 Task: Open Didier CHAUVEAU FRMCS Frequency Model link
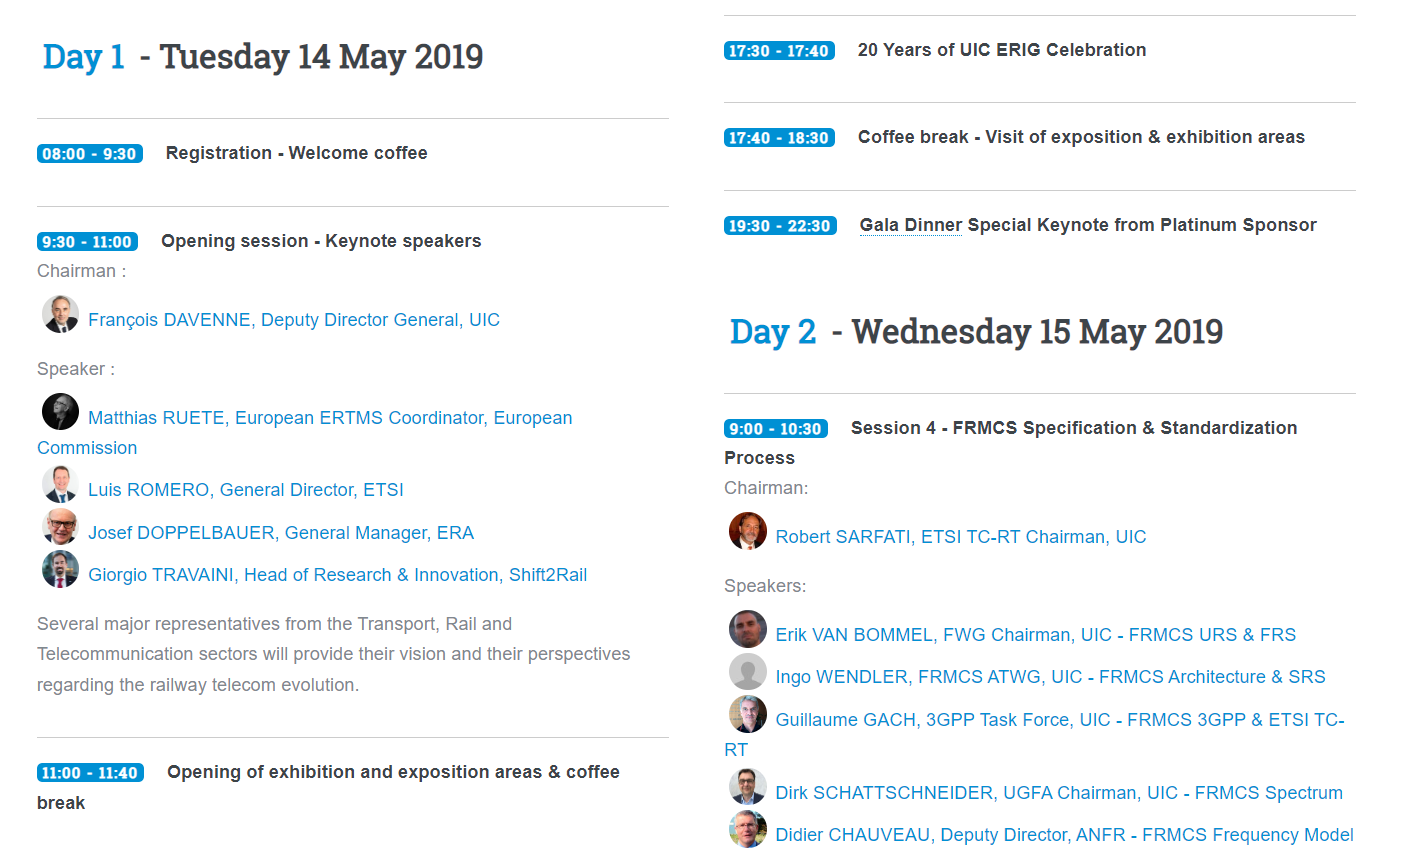(1065, 835)
